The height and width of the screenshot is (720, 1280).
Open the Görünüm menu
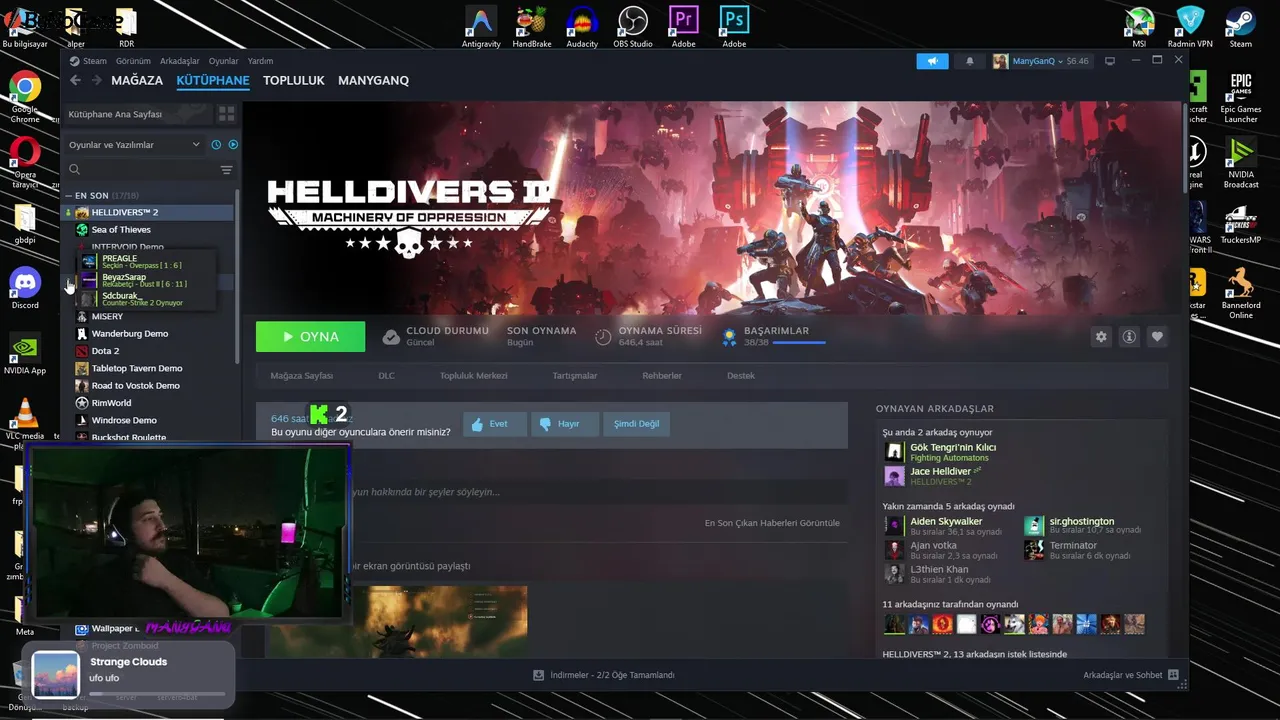click(133, 61)
